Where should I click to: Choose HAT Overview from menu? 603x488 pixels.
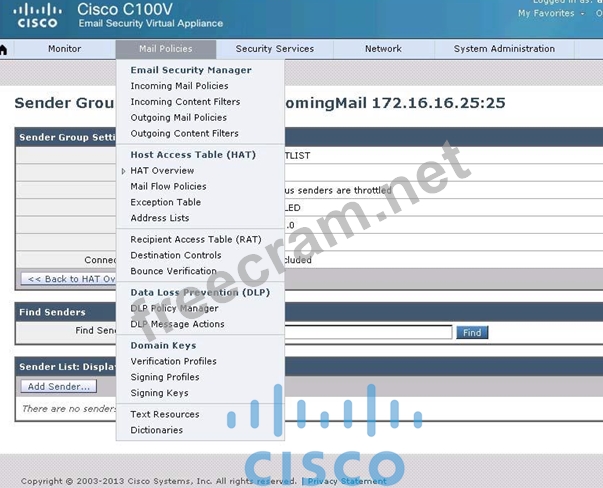162,171
